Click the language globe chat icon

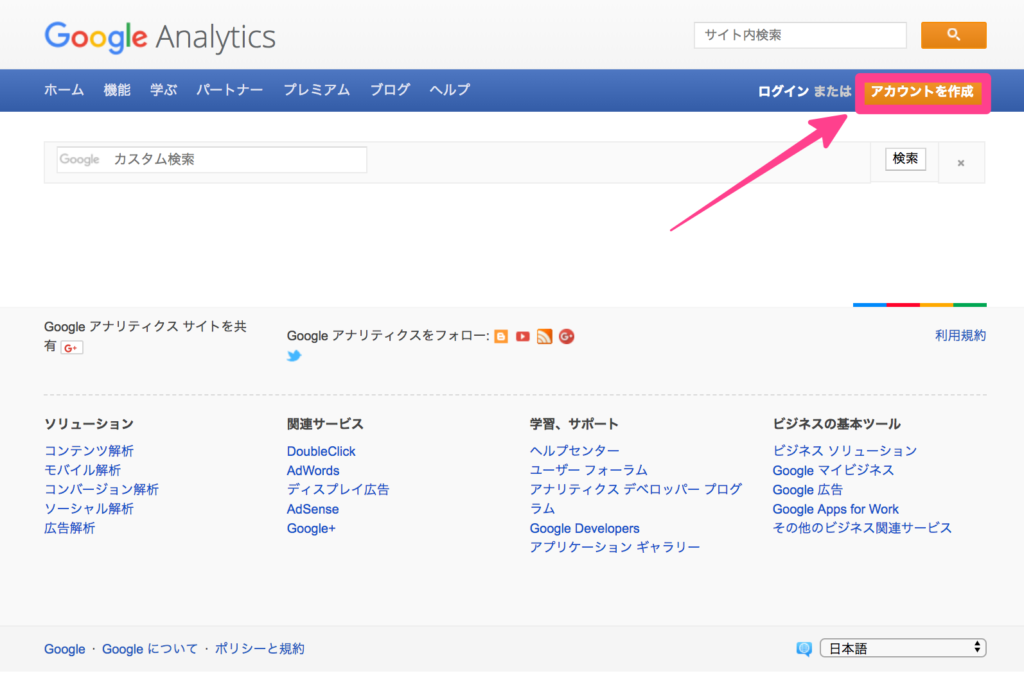(x=804, y=649)
